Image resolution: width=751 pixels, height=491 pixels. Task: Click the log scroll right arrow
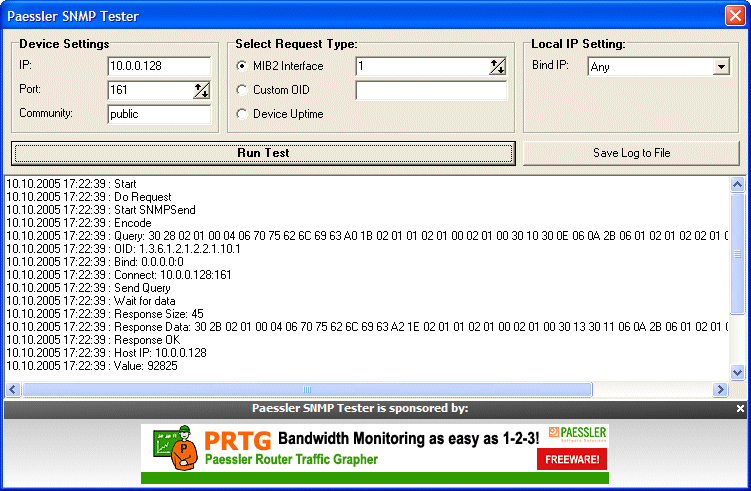pos(720,389)
